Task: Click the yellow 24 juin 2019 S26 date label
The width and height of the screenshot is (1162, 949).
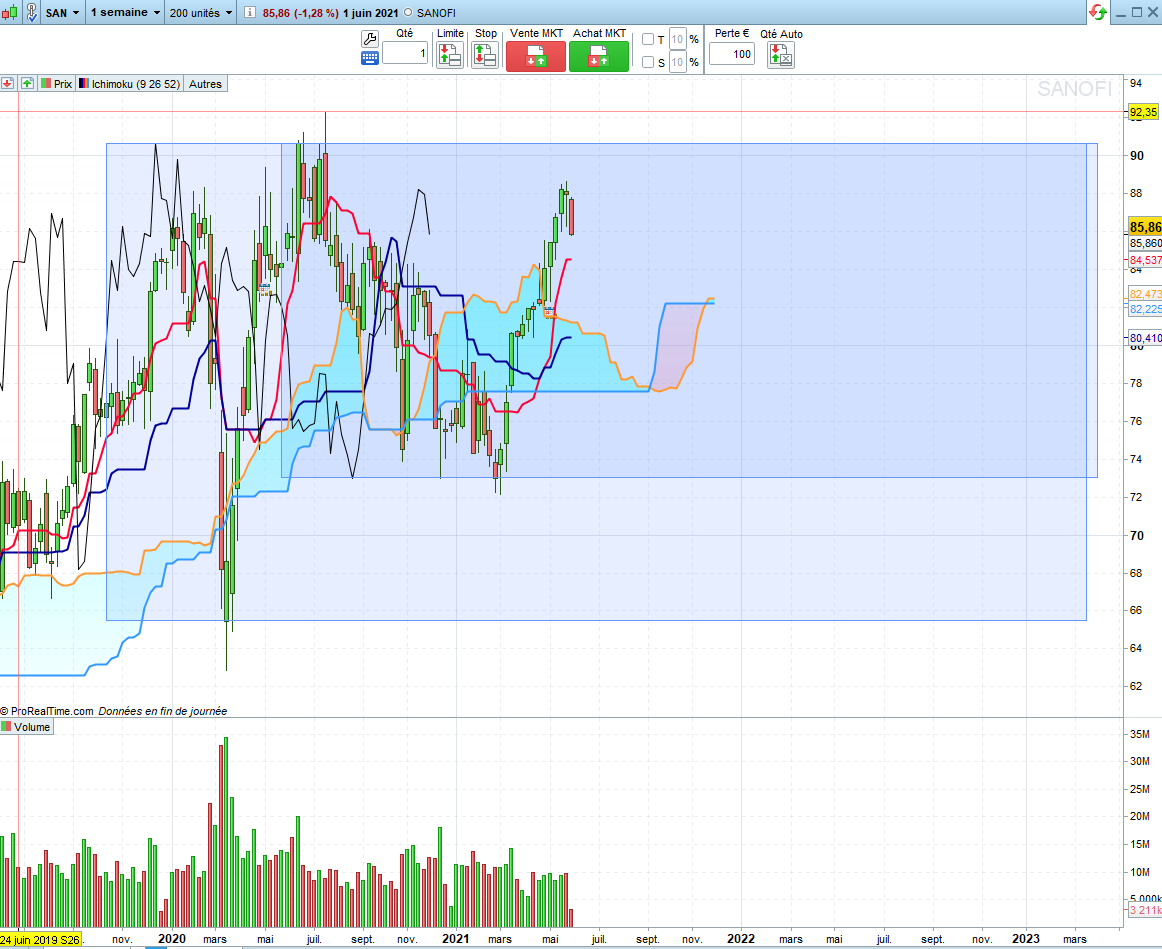Action: click(x=40, y=939)
